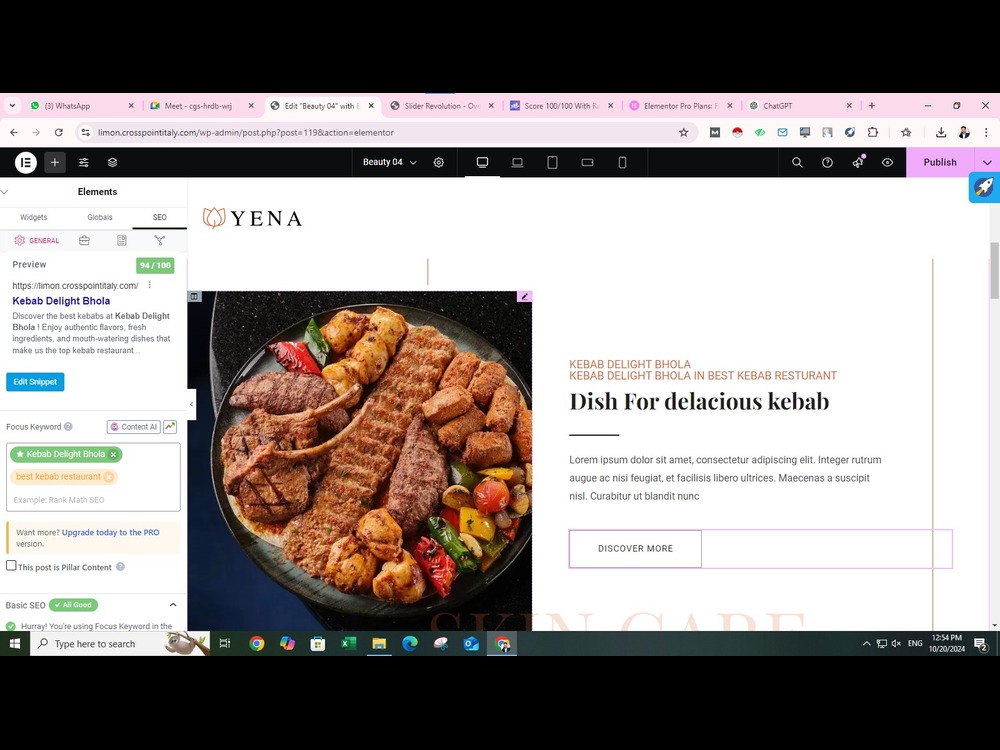Screen dimensions: 1000x750
Task: Click the Publish button
Action: (x=940, y=163)
